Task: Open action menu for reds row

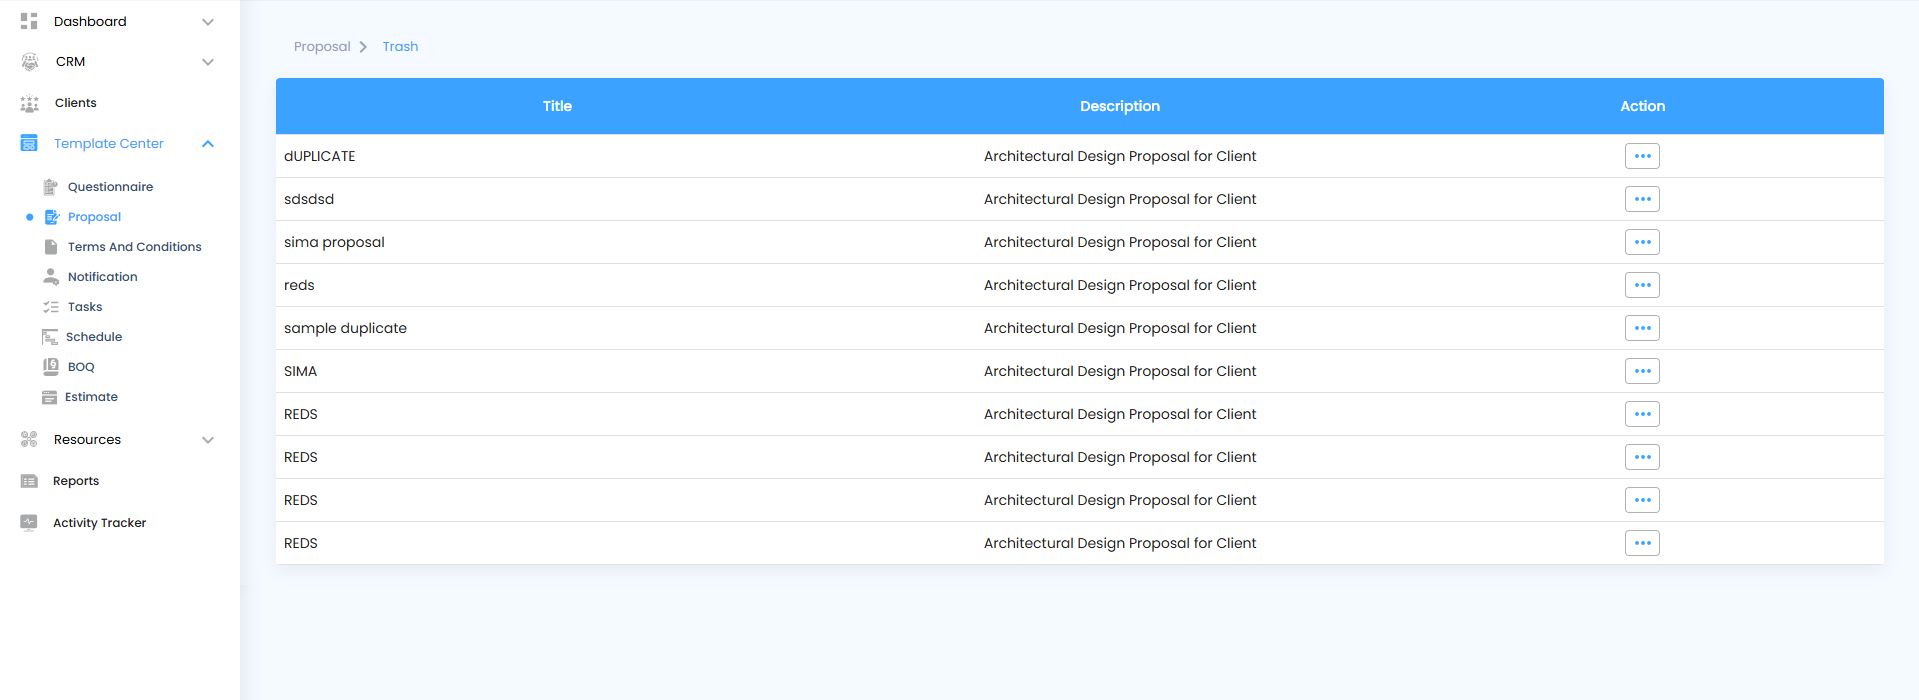Action: (1642, 285)
